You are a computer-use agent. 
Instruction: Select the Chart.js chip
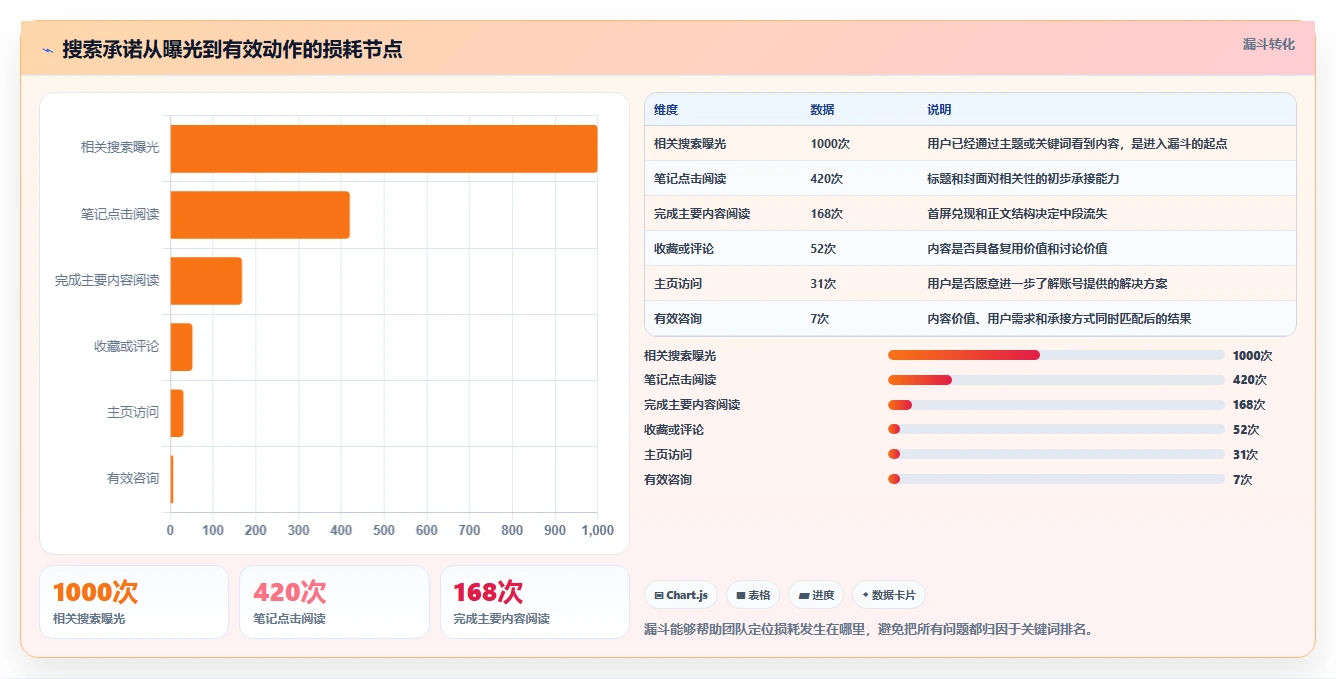681,595
